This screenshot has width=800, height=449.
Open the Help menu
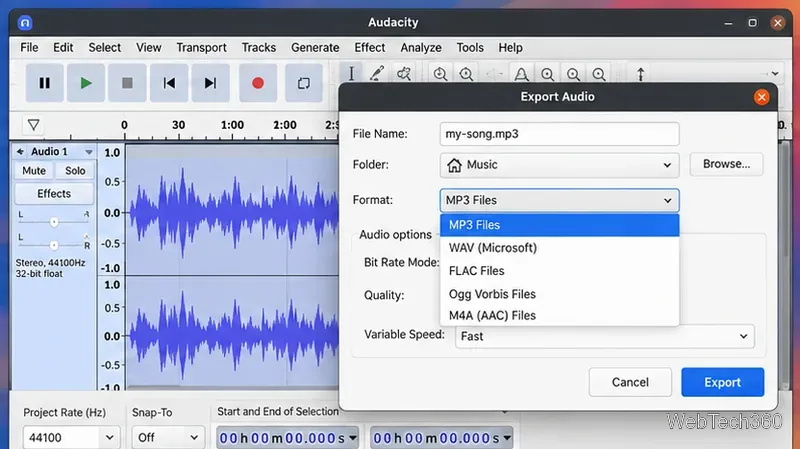[510, 47]
